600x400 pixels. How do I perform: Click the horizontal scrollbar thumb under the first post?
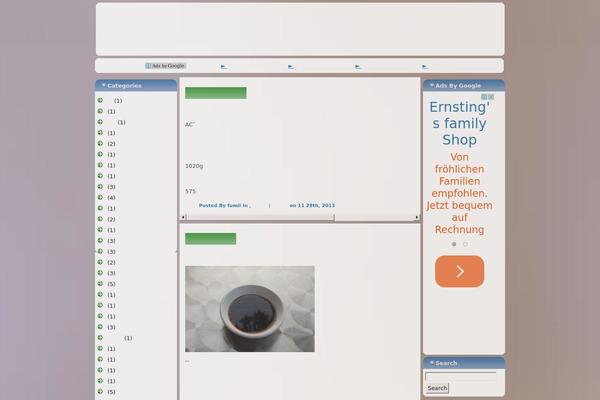pos(260,217)
